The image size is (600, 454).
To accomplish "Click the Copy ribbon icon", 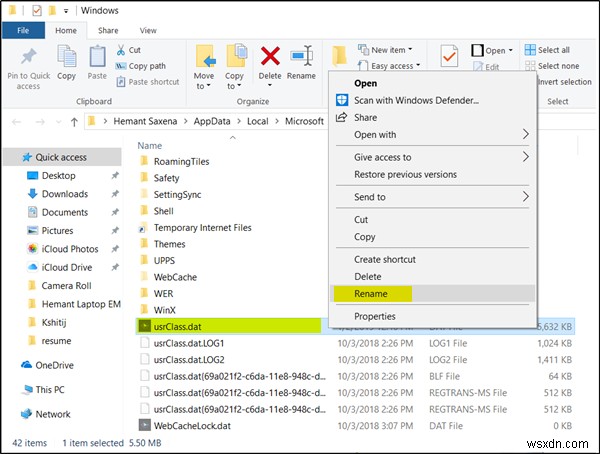I will coord(67,56).
